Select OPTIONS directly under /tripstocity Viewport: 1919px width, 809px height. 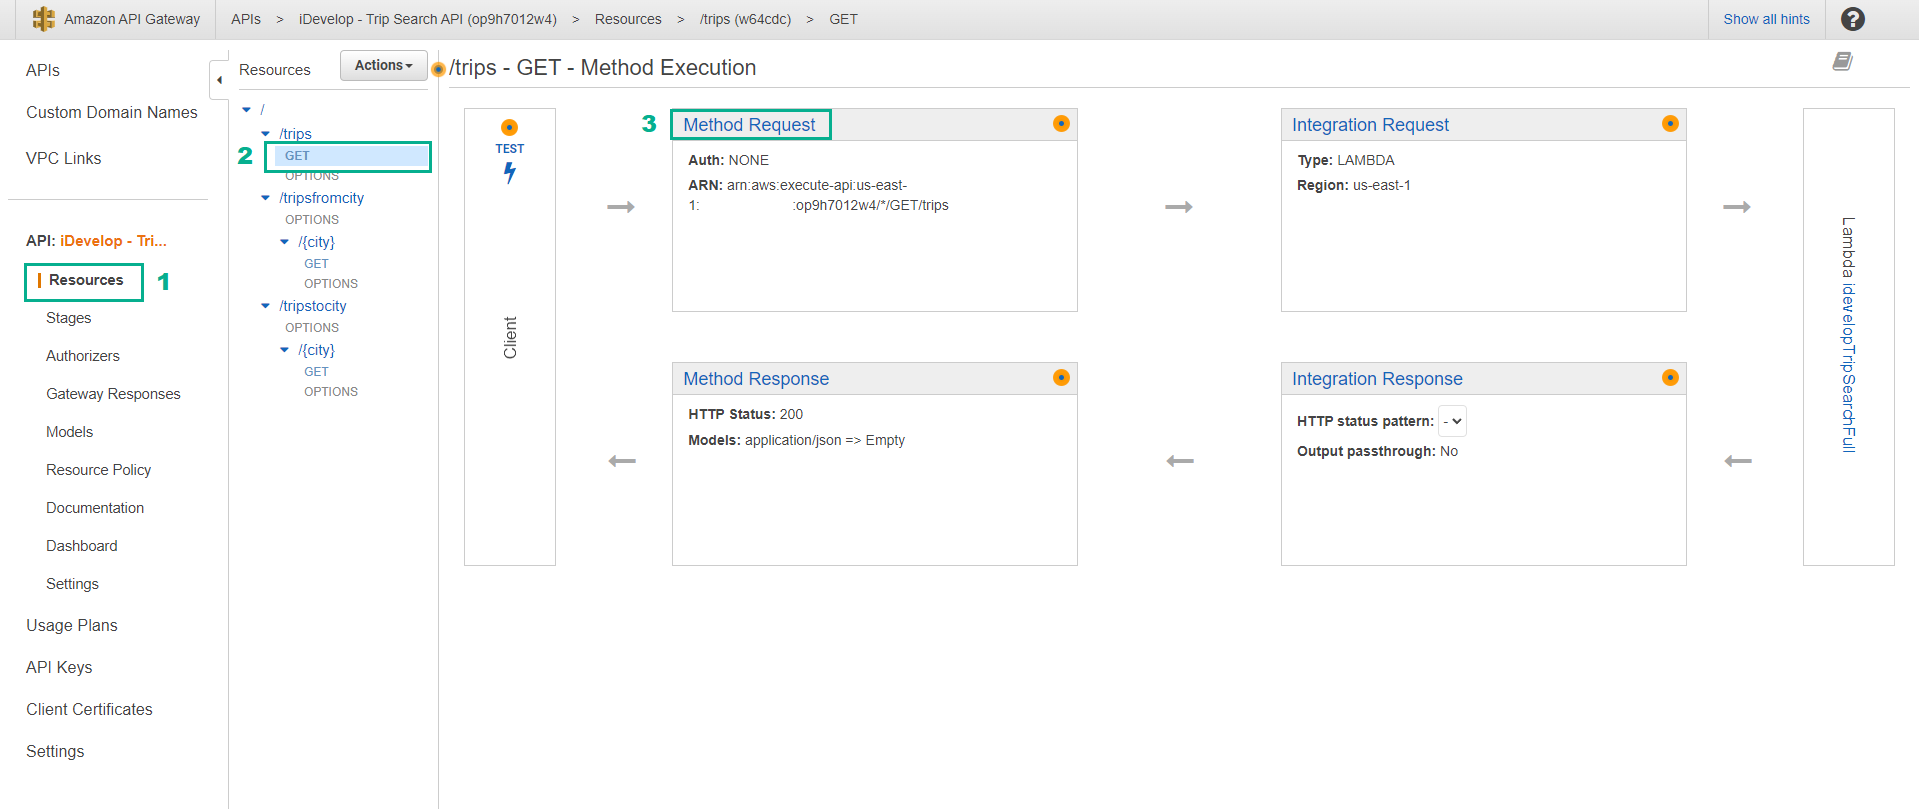coord(312,328)
